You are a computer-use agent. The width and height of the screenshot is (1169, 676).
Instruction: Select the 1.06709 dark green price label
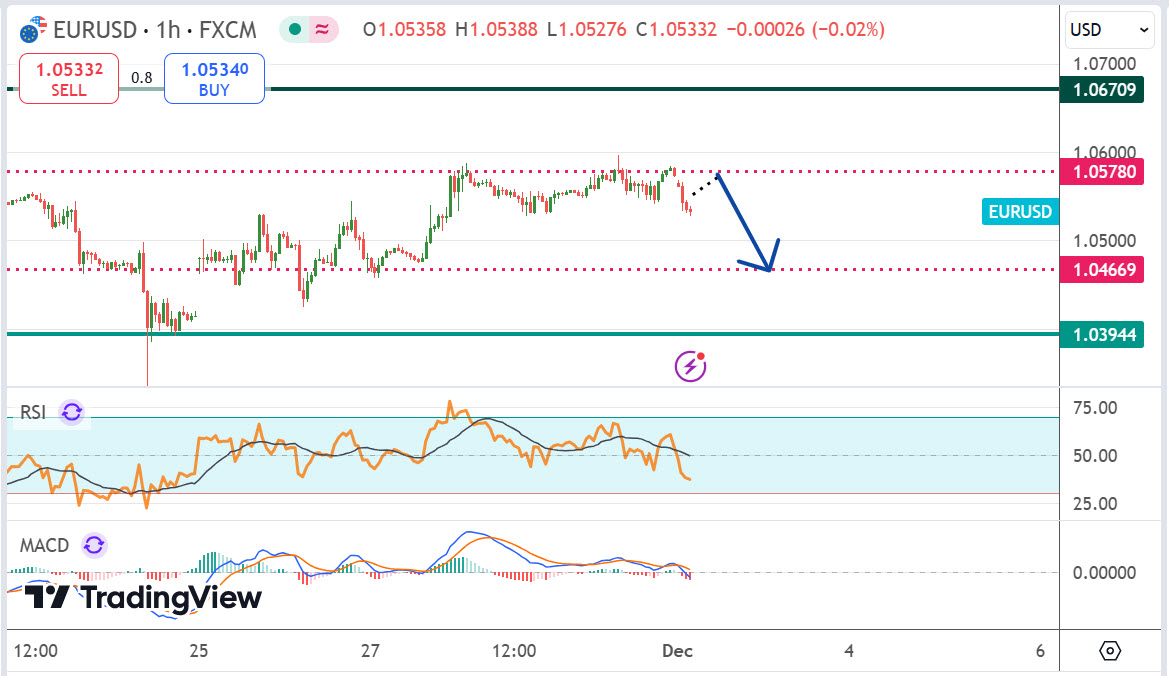click(1103, 90)
